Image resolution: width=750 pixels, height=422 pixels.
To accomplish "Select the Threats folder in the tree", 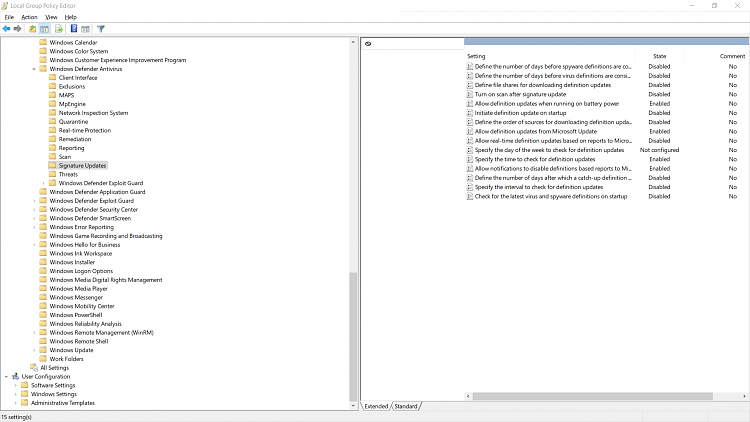I will 68,174.
